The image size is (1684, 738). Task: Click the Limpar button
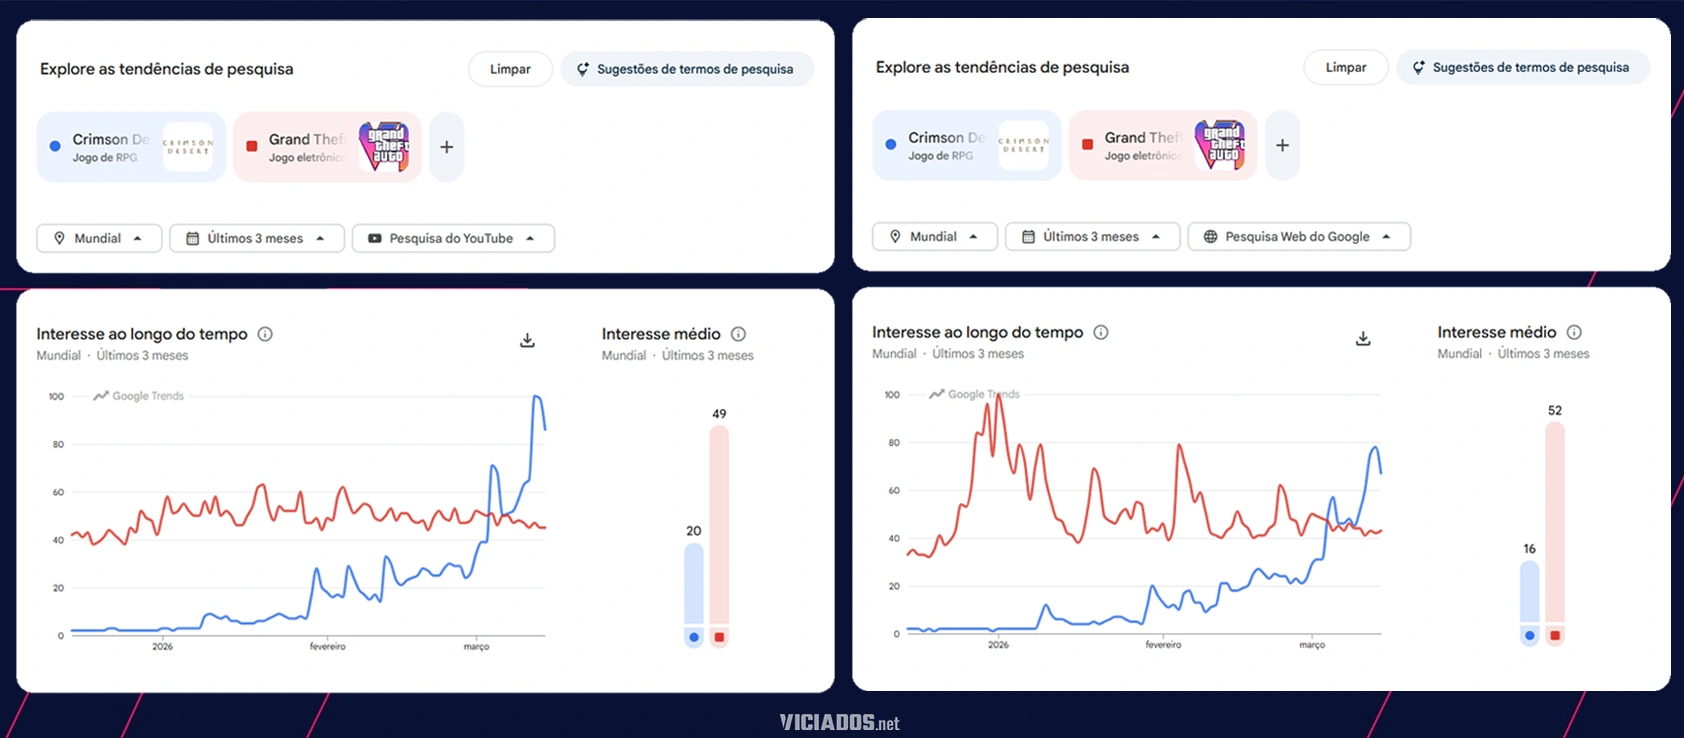(x=510, y=69)
